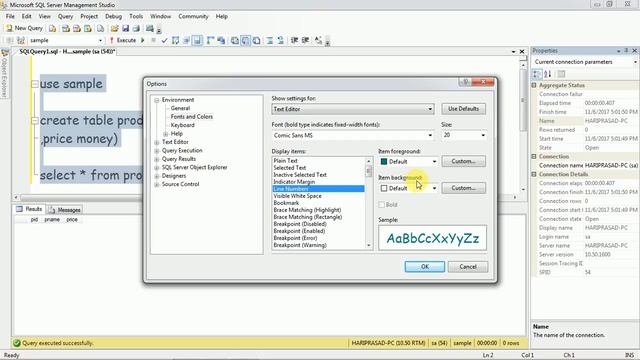The height and width of the screenshot is (360, 640).
Task: Click the Uncomment selected lines icon
Action: click(x=280, y=40)
